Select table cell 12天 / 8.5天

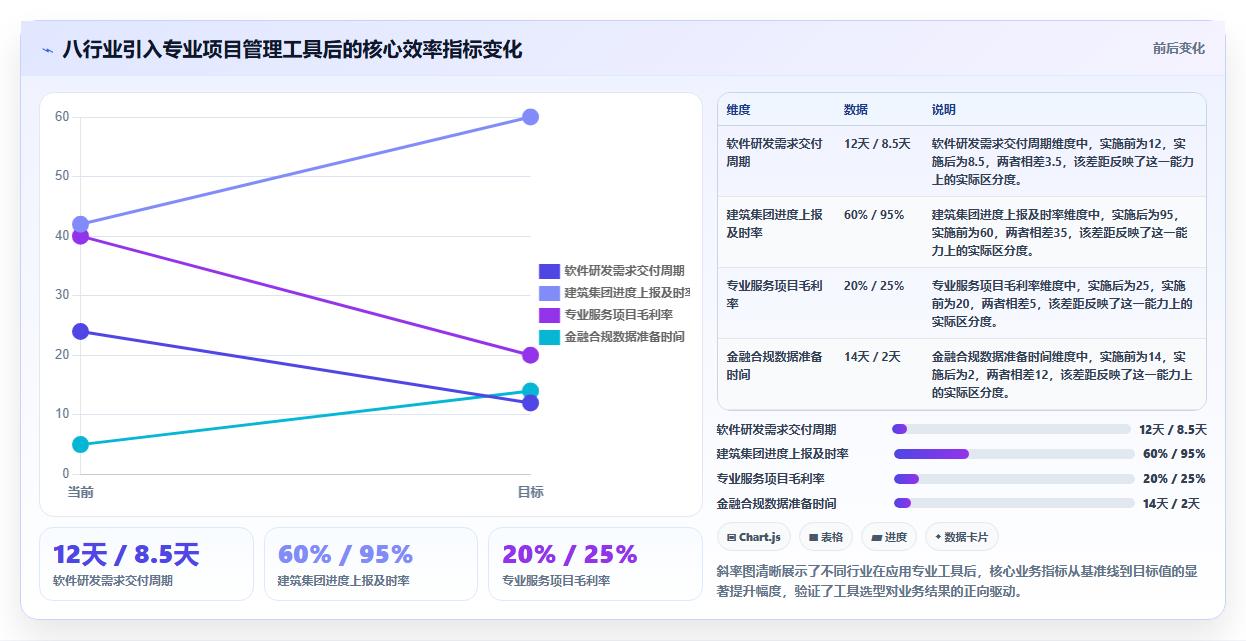(877, 144)
